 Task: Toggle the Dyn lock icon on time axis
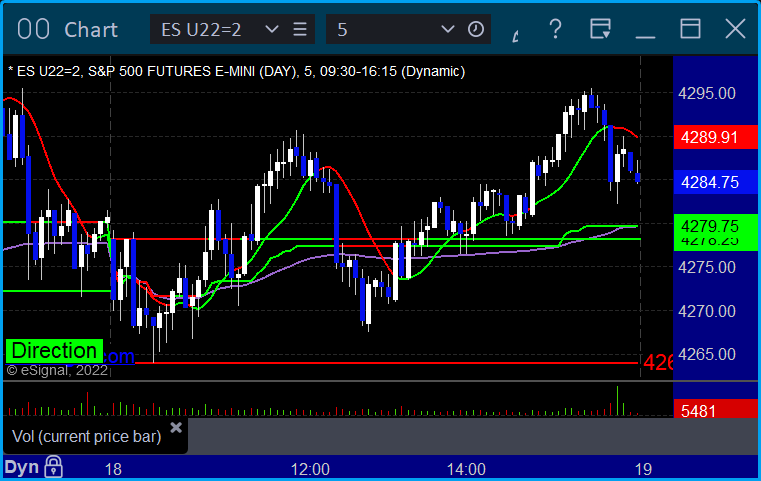pos(53,467)
